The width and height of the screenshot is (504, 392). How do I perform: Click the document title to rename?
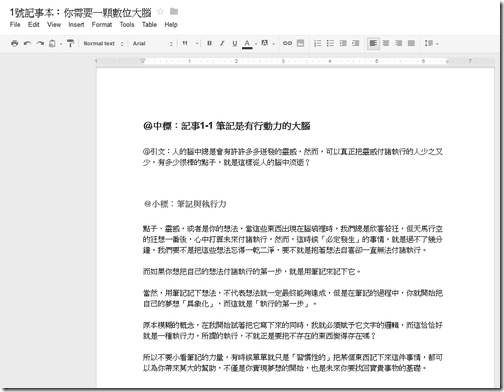tap(80, 13)
